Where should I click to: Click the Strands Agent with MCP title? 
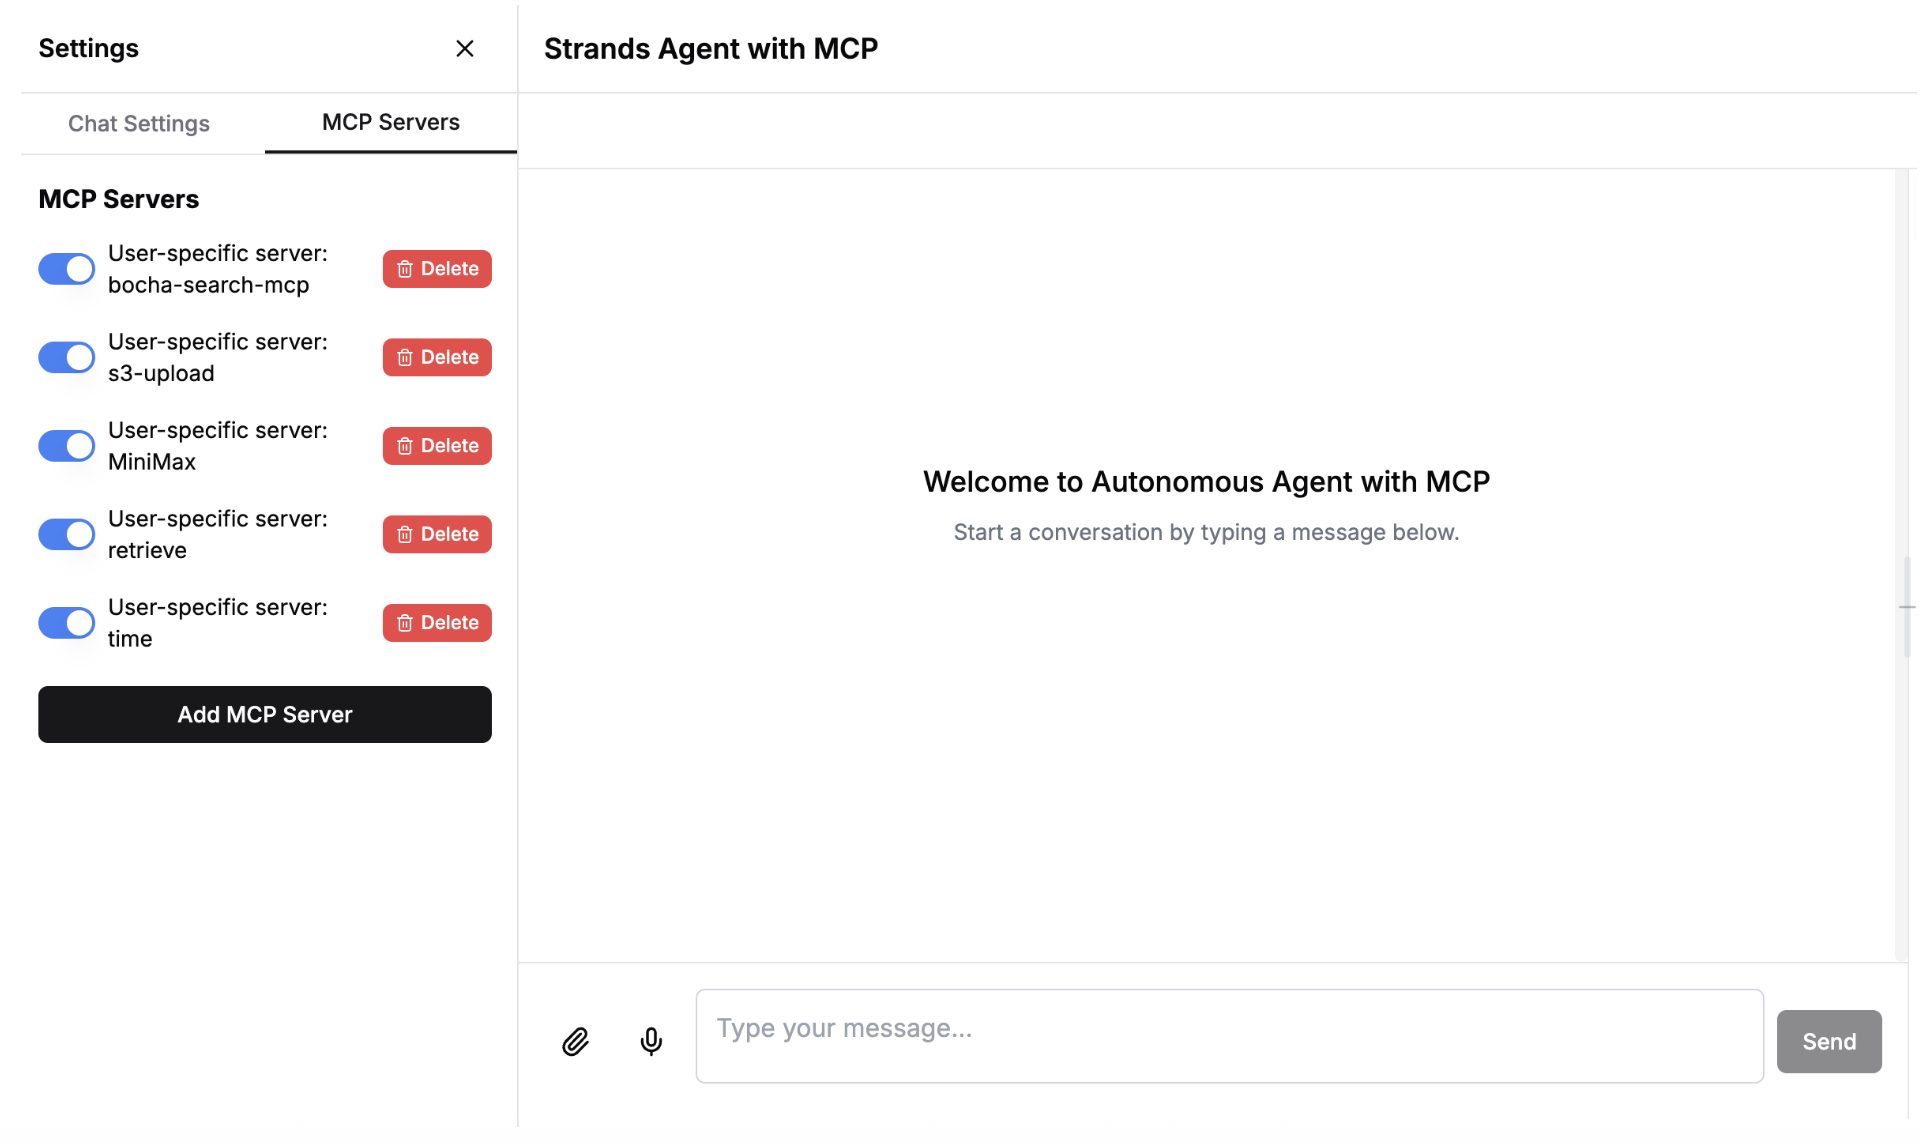711,49
